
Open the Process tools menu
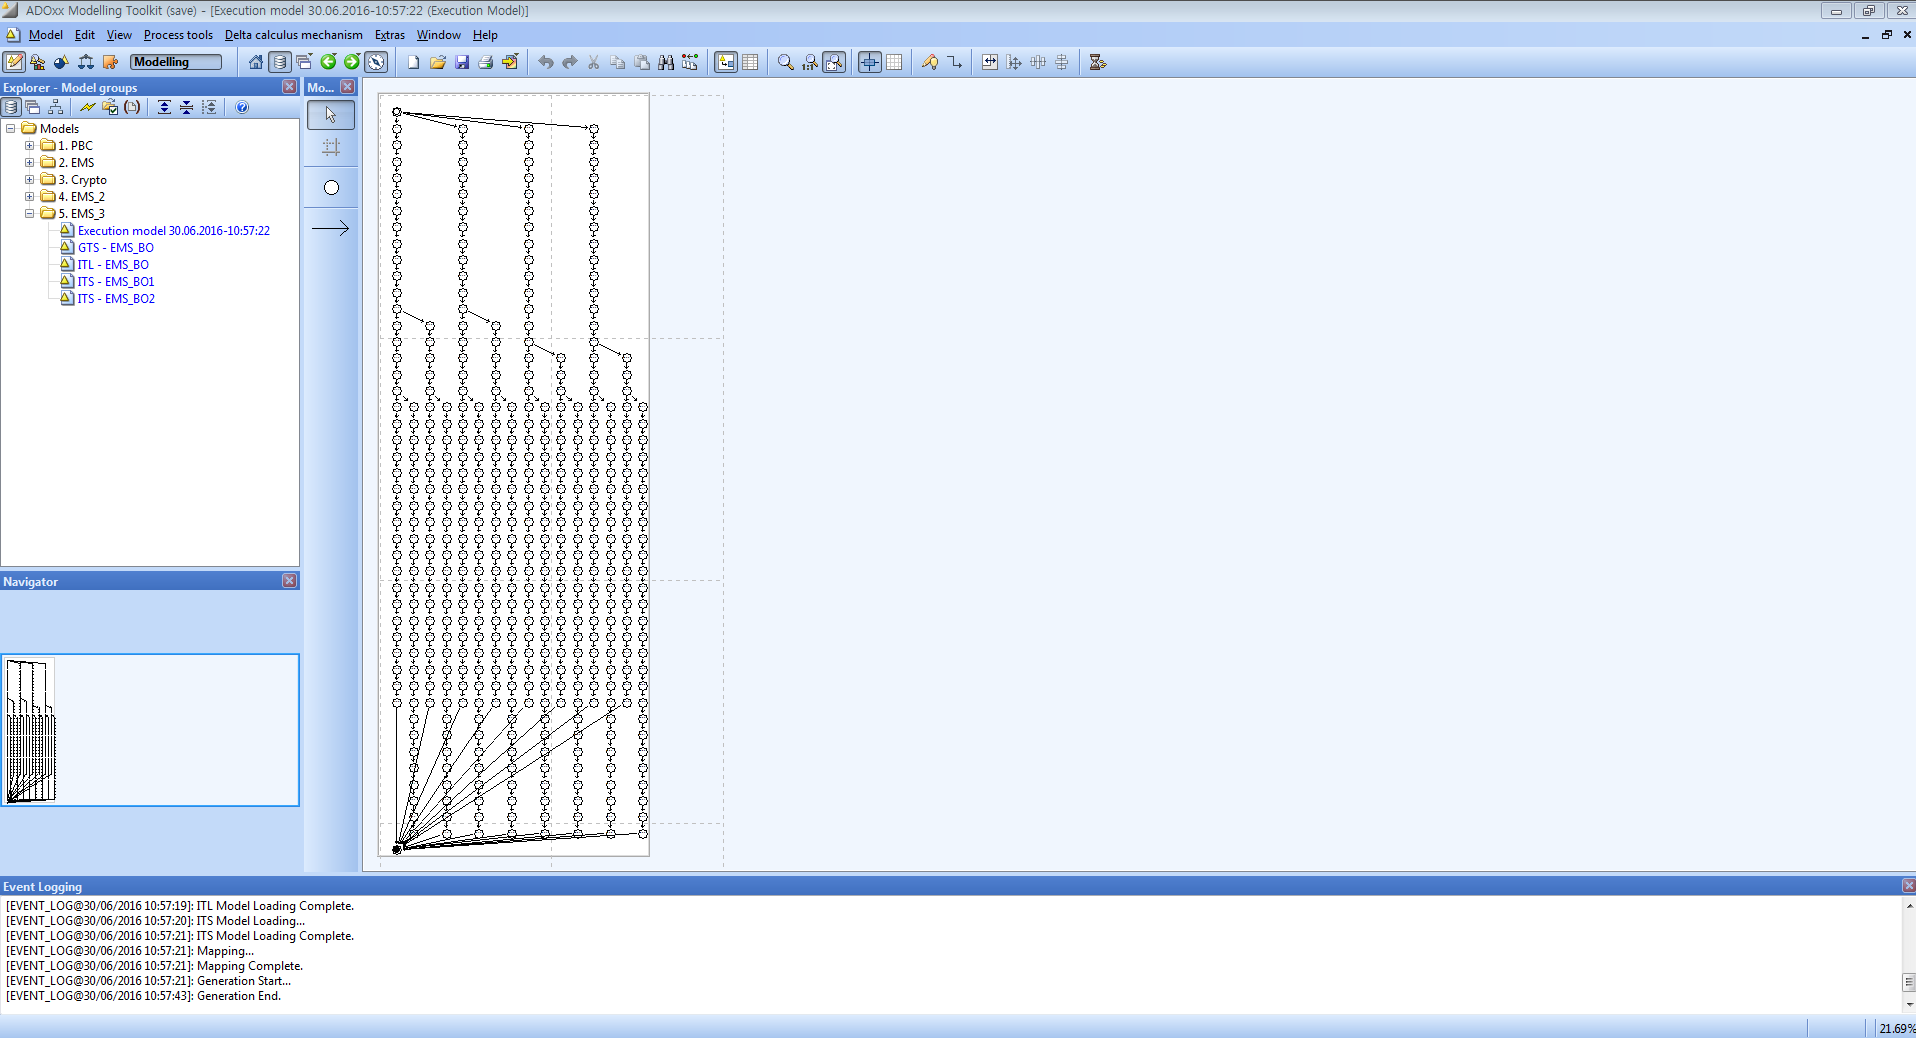(178, 35)
